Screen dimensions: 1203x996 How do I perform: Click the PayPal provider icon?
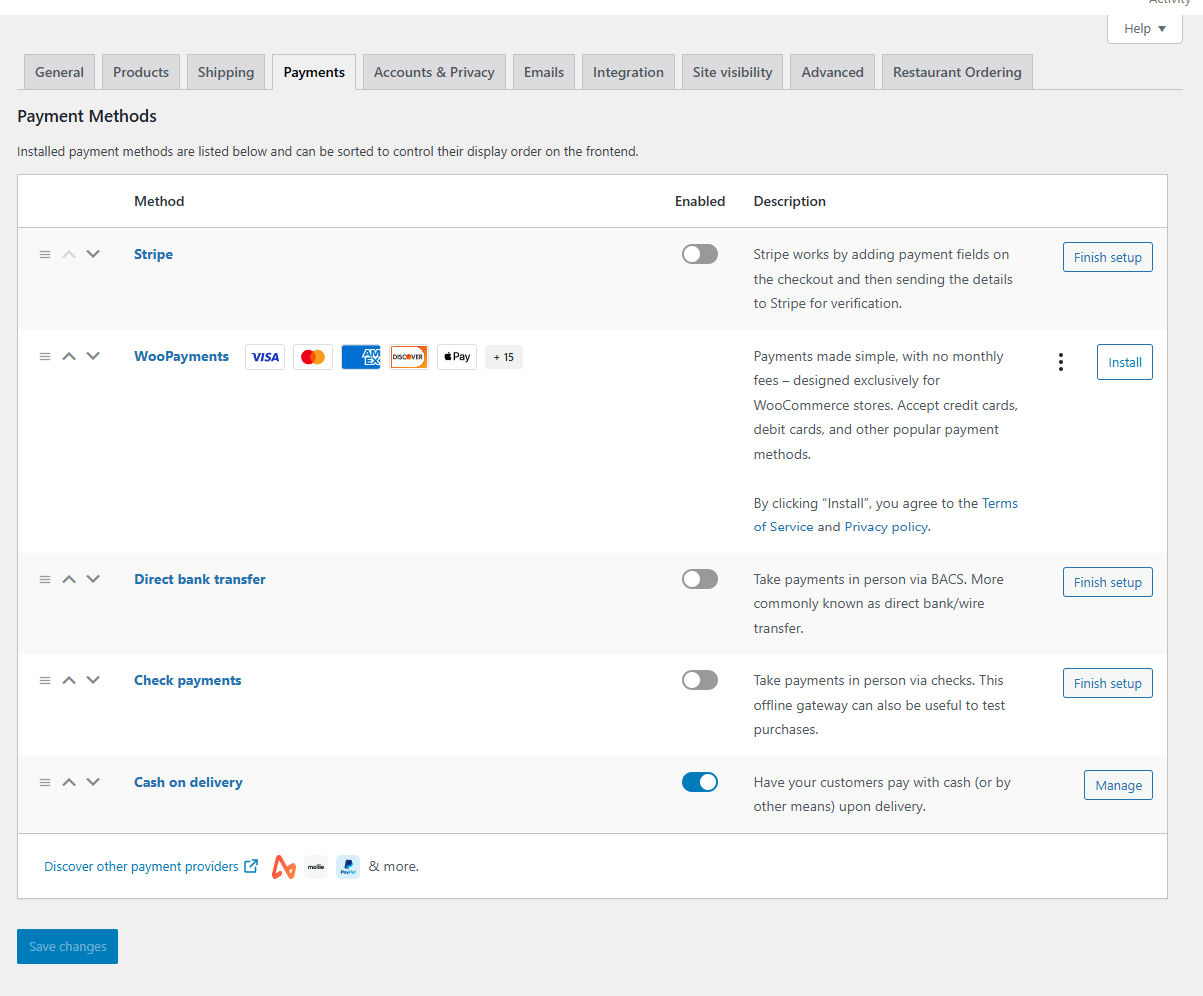[x=347, y=867]
